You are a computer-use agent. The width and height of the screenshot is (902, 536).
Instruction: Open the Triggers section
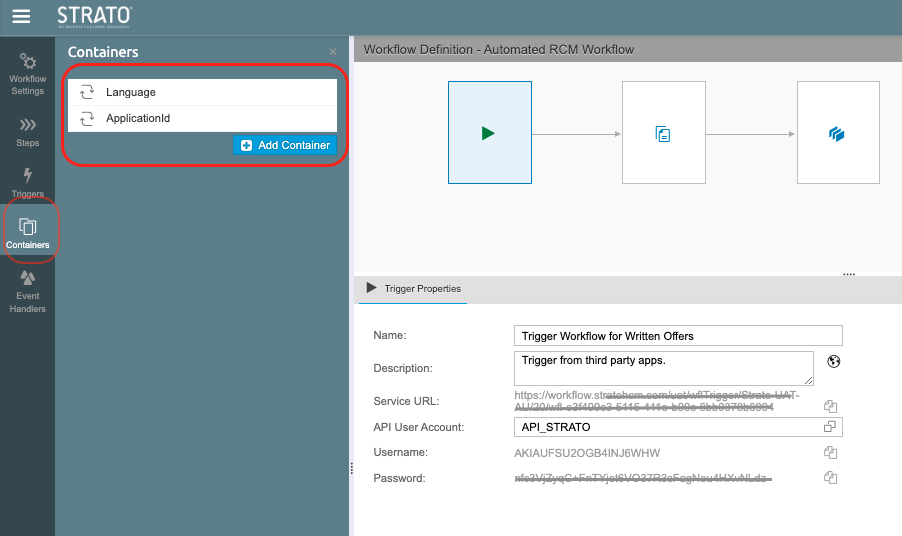point(27,182)
